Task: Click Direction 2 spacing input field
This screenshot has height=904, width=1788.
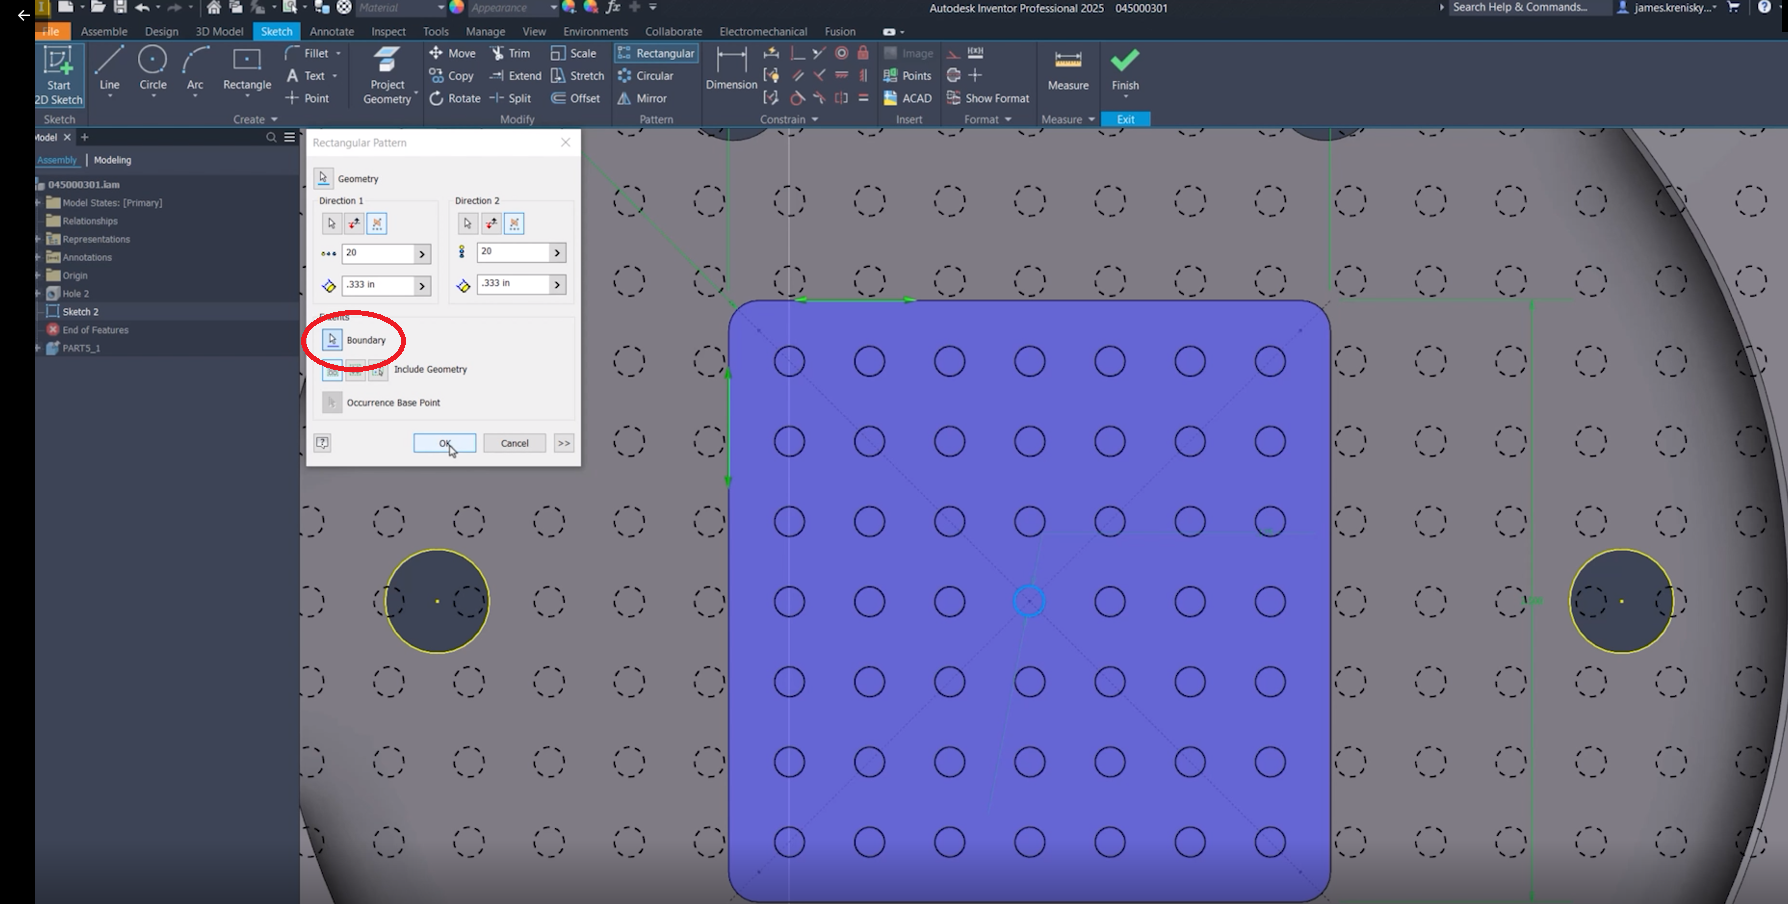Action: click(x=514, y=285)
